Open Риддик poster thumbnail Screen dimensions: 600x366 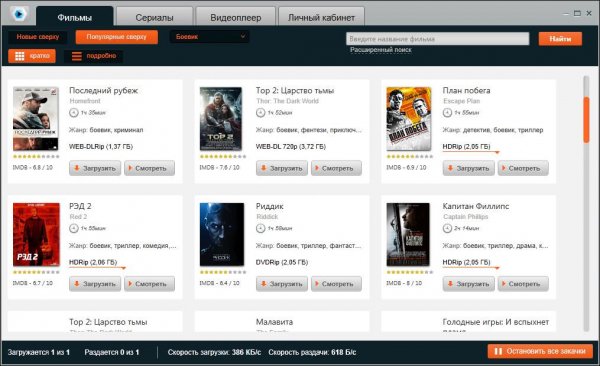[x=222, y=234]
